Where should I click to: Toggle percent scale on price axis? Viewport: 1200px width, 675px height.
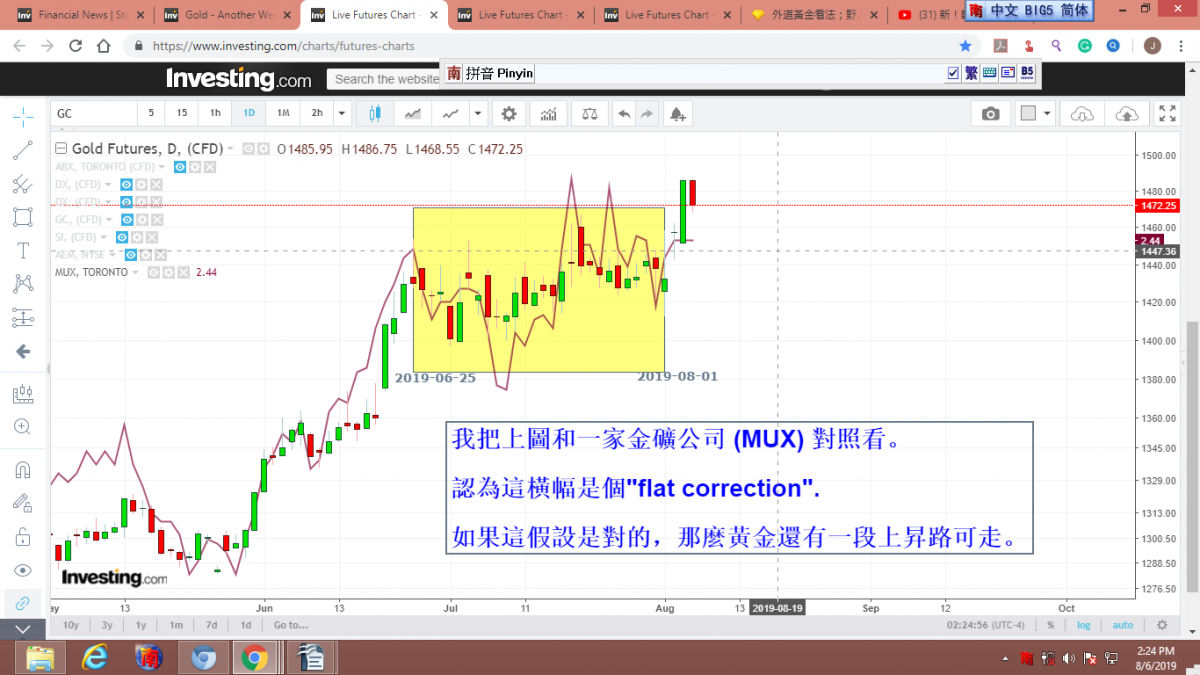[x=1050, y=625]
